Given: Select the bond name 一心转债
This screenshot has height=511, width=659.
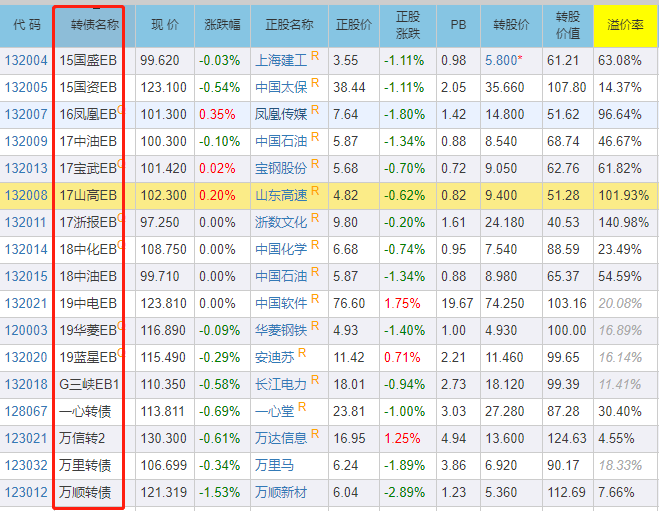Looking at the screenshot, I should pyautogui.click(x=85, y=411).
